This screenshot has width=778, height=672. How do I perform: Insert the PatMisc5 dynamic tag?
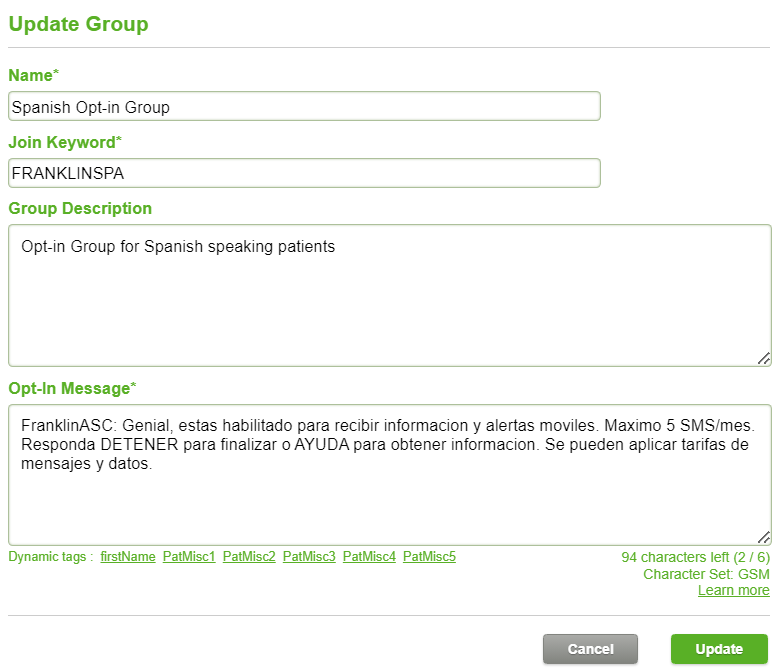click(x=429, y=556)
